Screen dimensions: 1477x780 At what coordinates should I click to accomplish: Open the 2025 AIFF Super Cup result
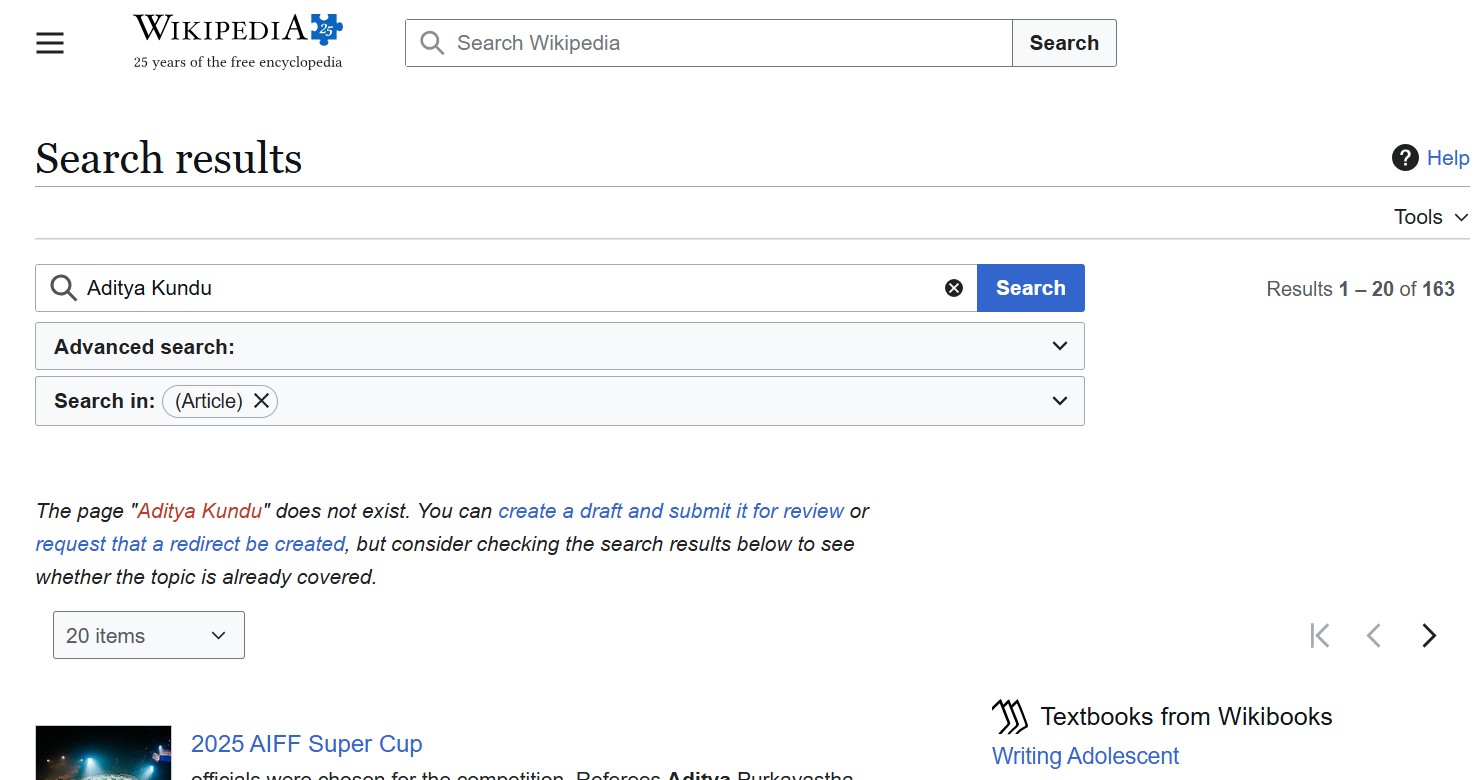tap(307, 744)
